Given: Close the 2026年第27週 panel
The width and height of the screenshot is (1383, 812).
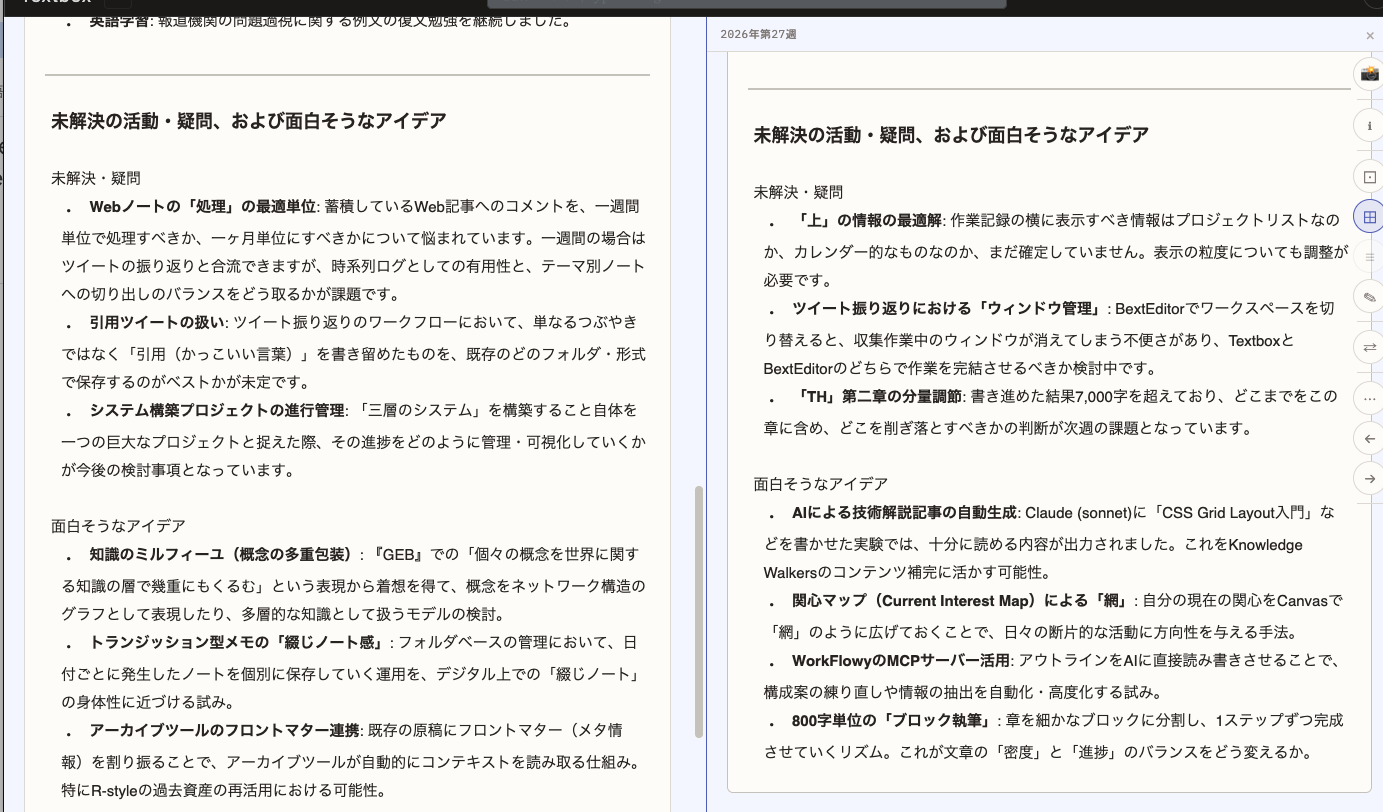Looking at the screenshot, I should 1370,35.
